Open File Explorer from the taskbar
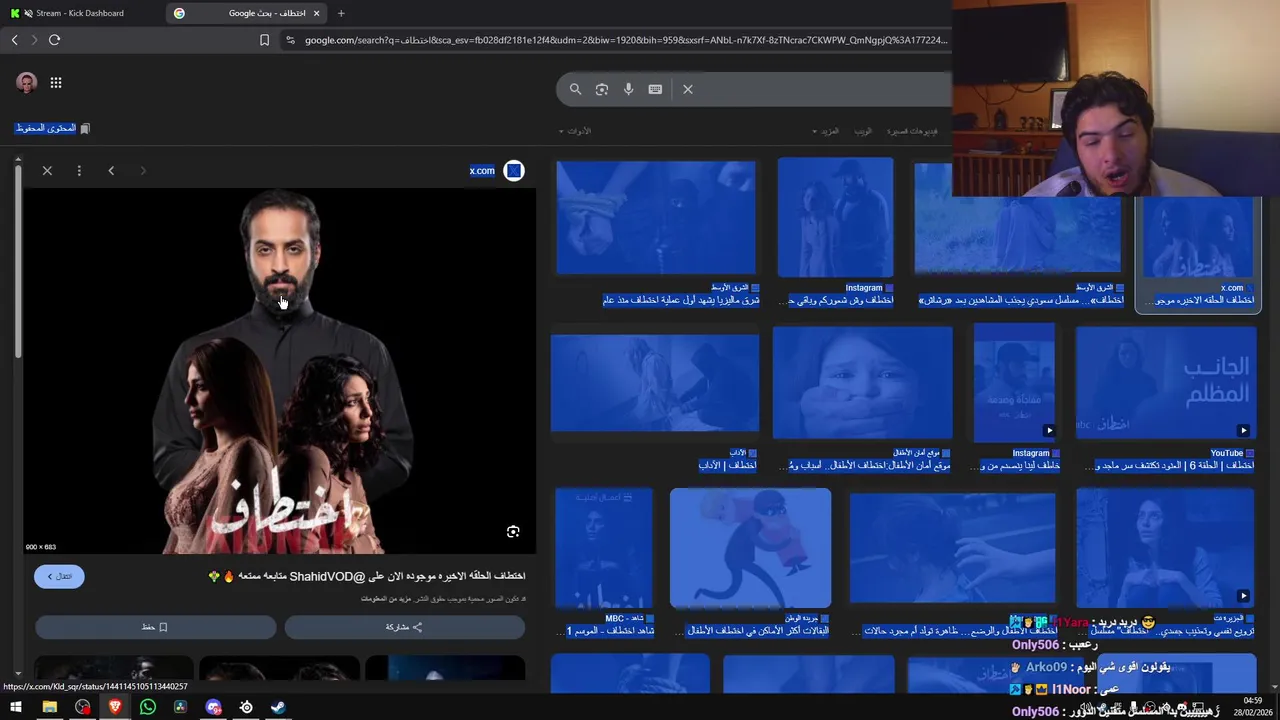 [49, 707]
